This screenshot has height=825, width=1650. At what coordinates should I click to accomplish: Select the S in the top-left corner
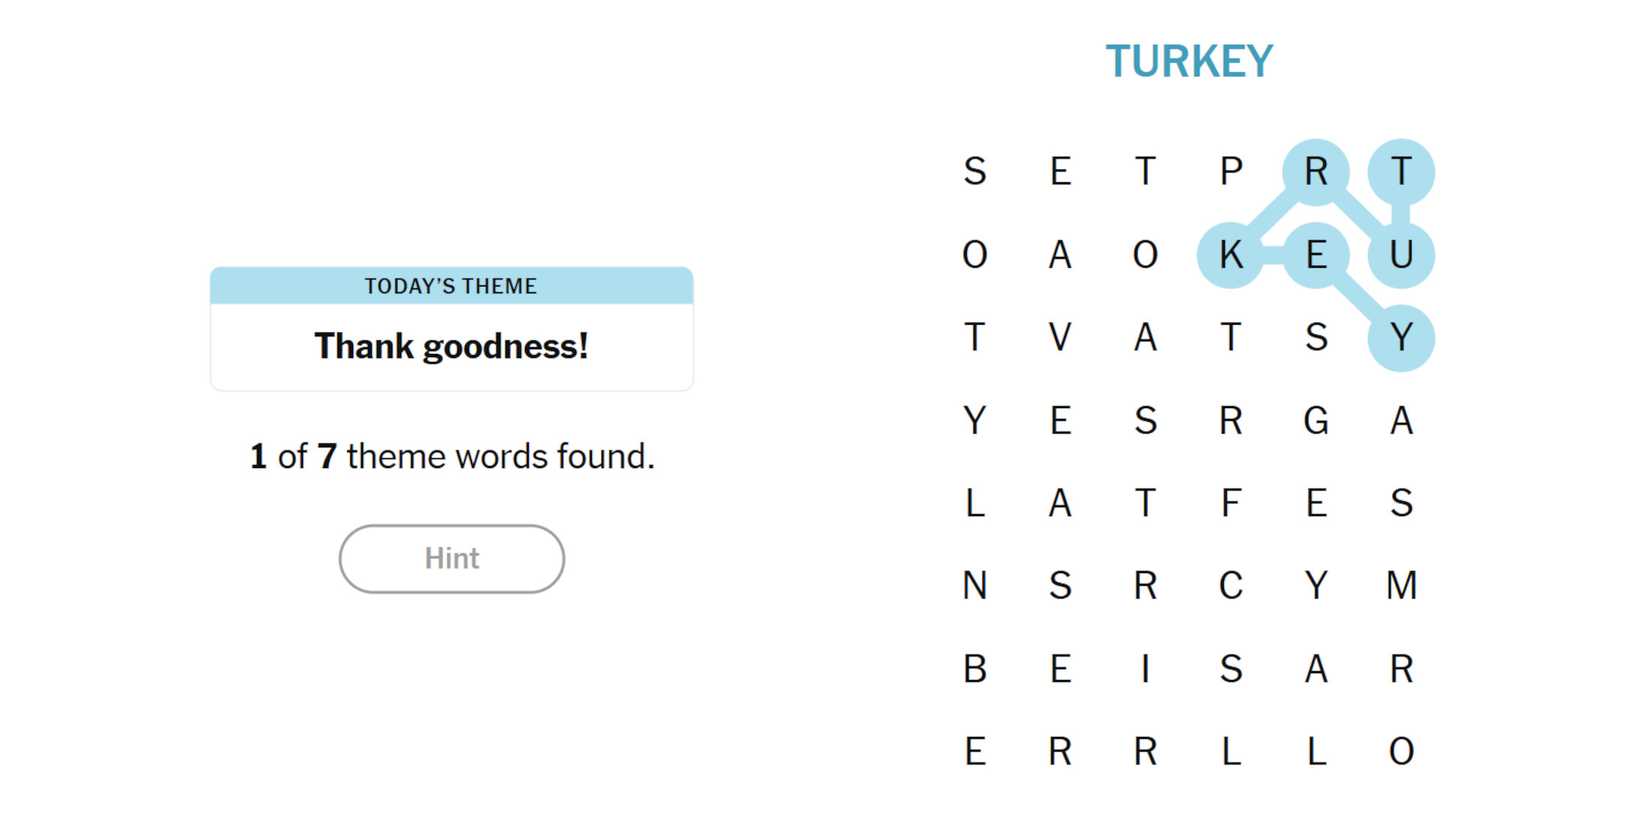click(975, 172)
